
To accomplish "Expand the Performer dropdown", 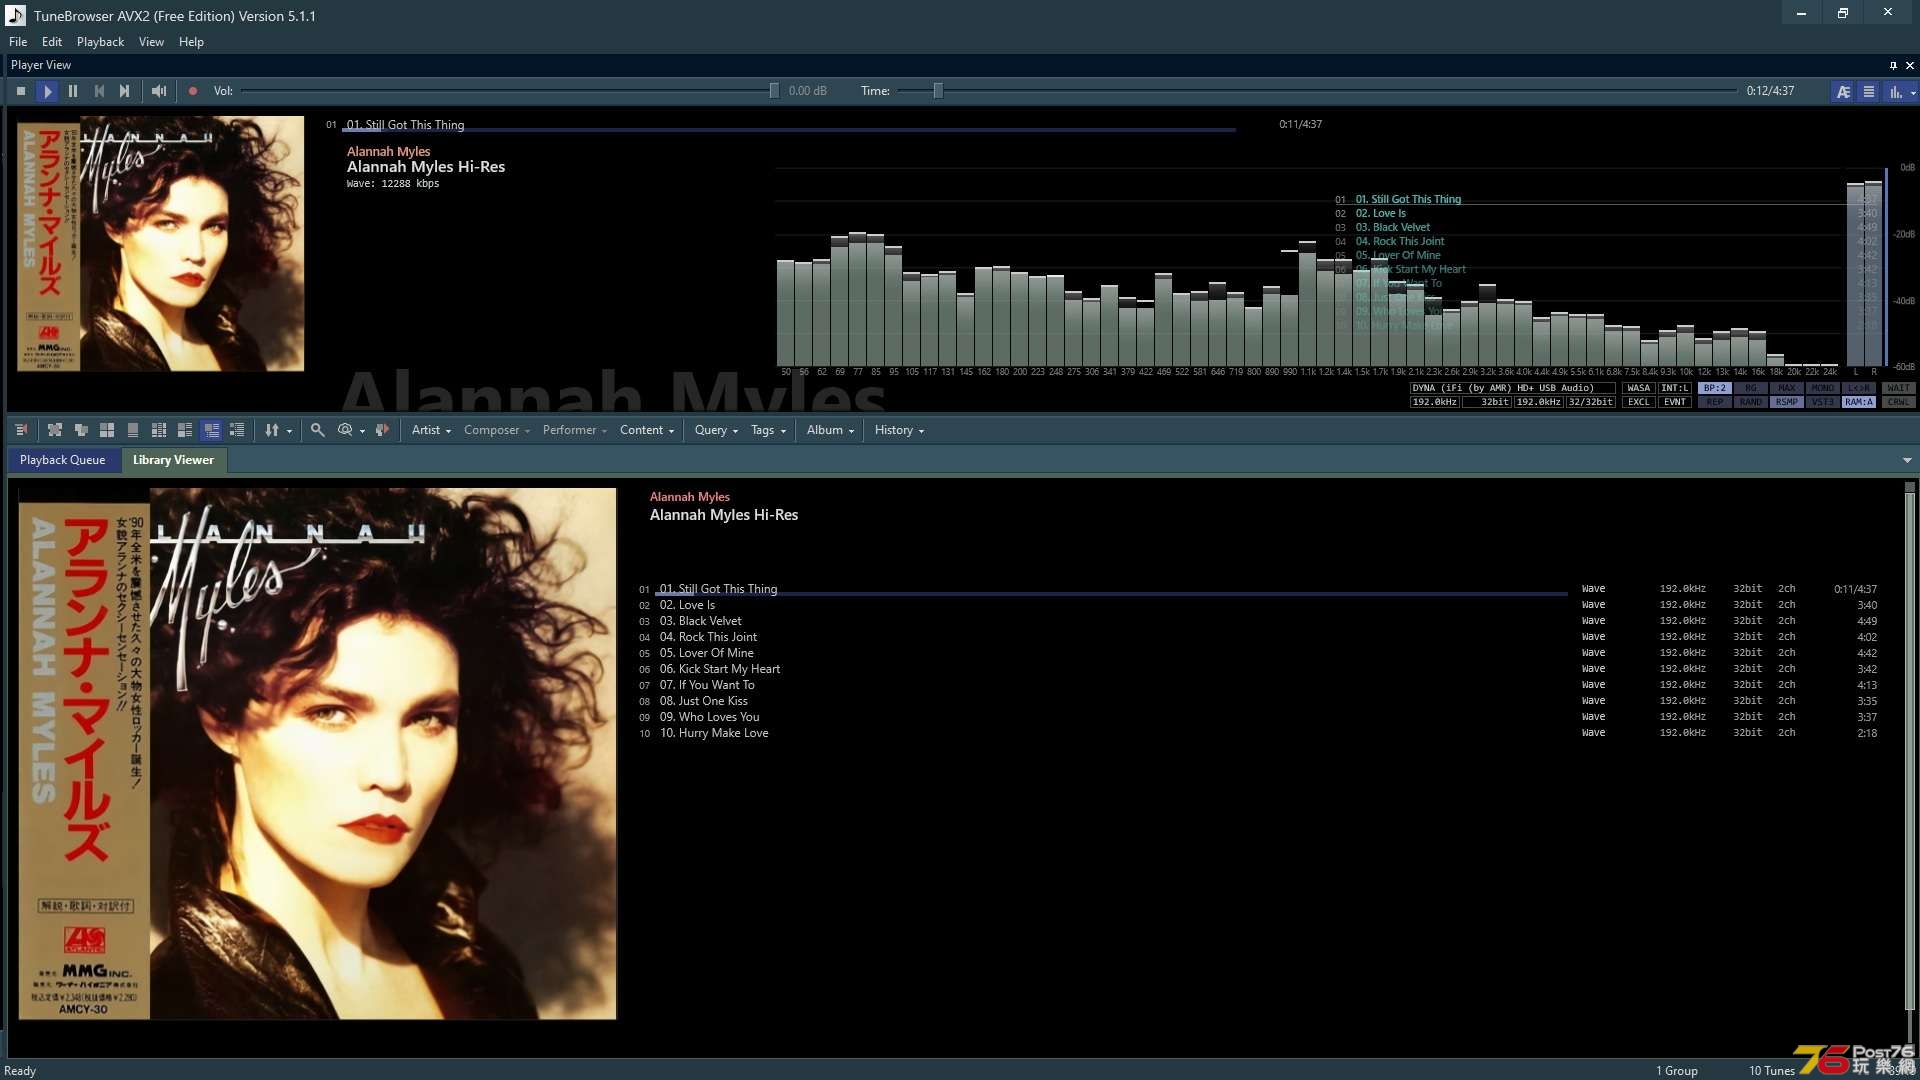I will coord(575,430).
